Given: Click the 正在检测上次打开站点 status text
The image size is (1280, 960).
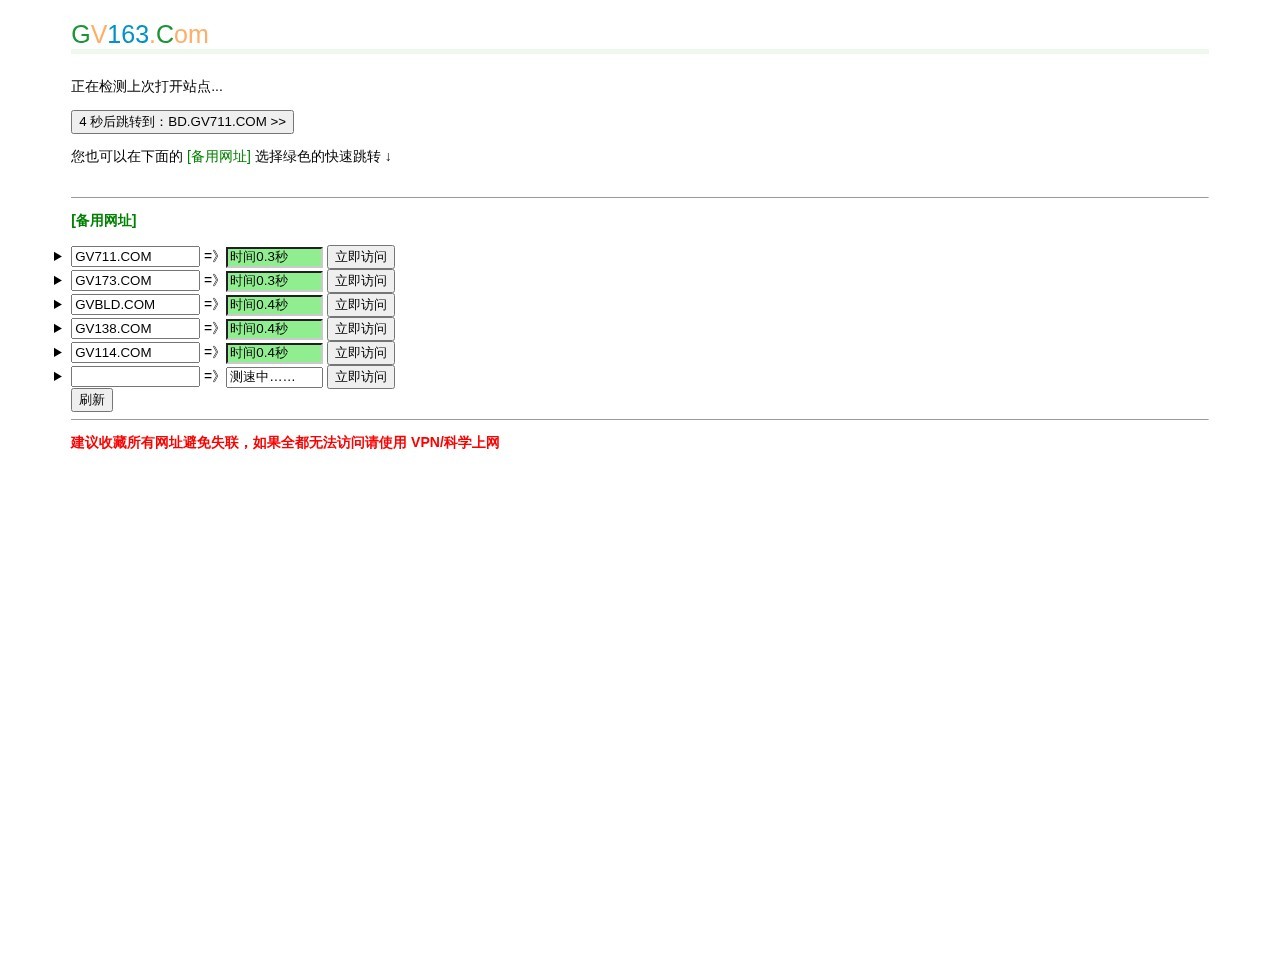Looking at the screenshot, I should coord(147,87).
